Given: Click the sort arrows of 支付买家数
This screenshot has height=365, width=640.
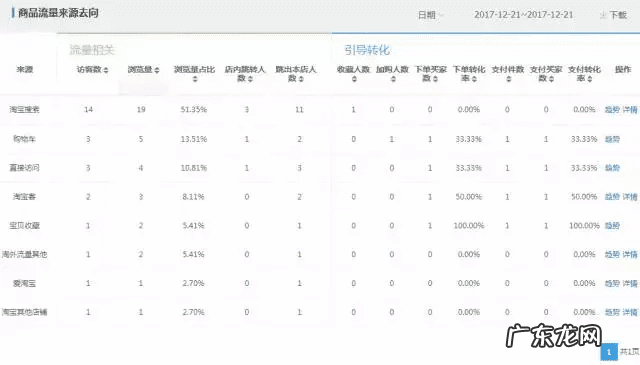Looking at the screenshot, I should pyautogui.click(x=551, y=79).
